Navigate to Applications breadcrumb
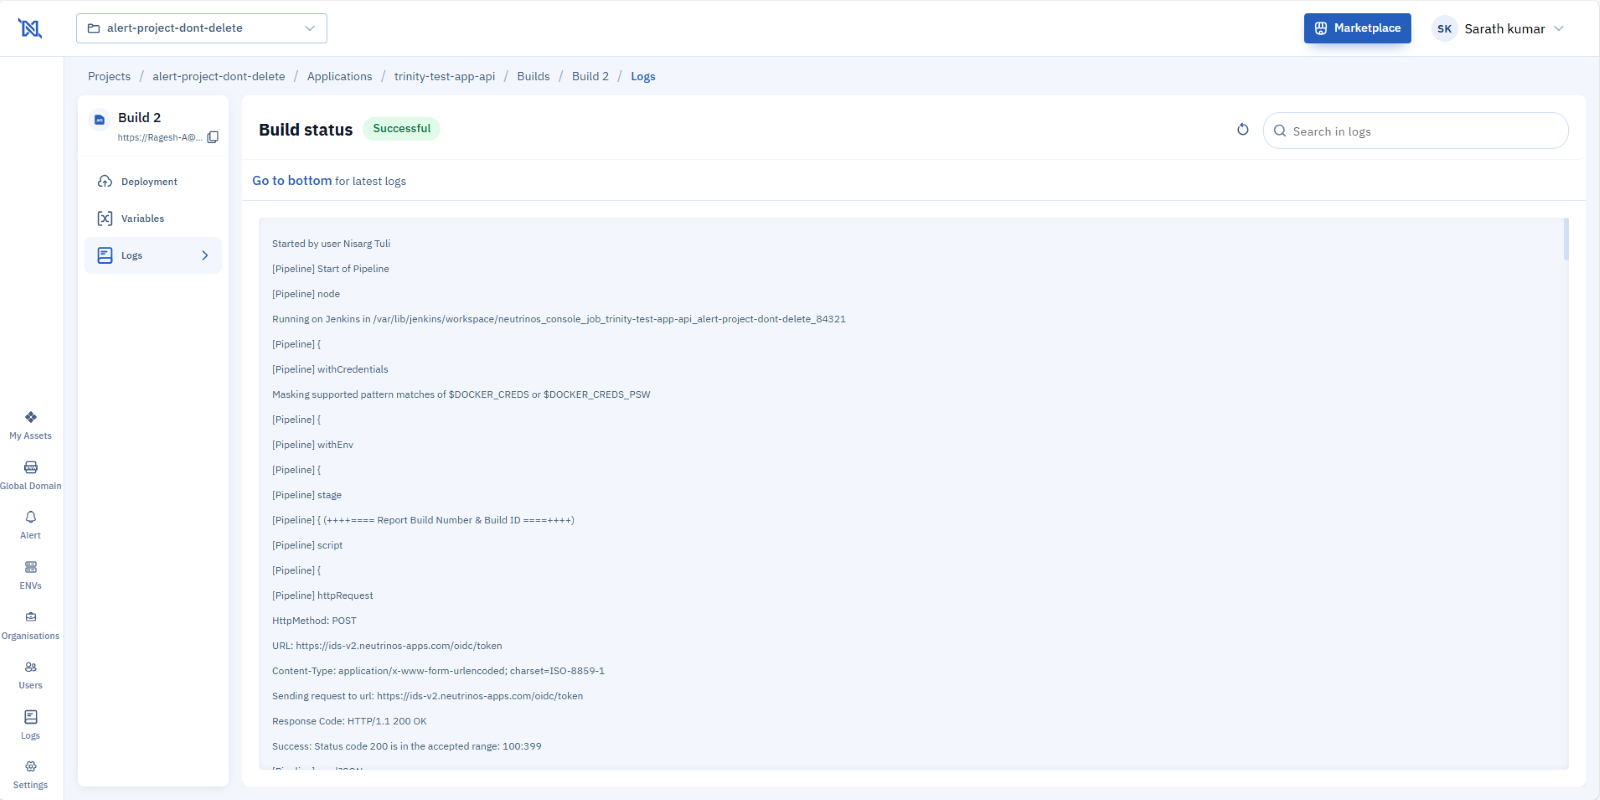The width and height of the screenshot is (1600, 800). pos(339,76)
